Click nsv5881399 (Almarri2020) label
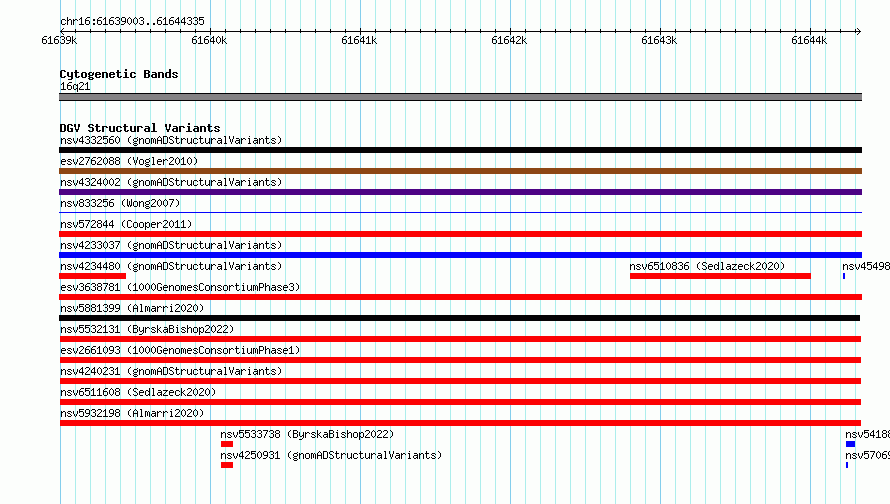Image resolution: width=890 pixels, height=504 pixels. click(x=132, y=308)
